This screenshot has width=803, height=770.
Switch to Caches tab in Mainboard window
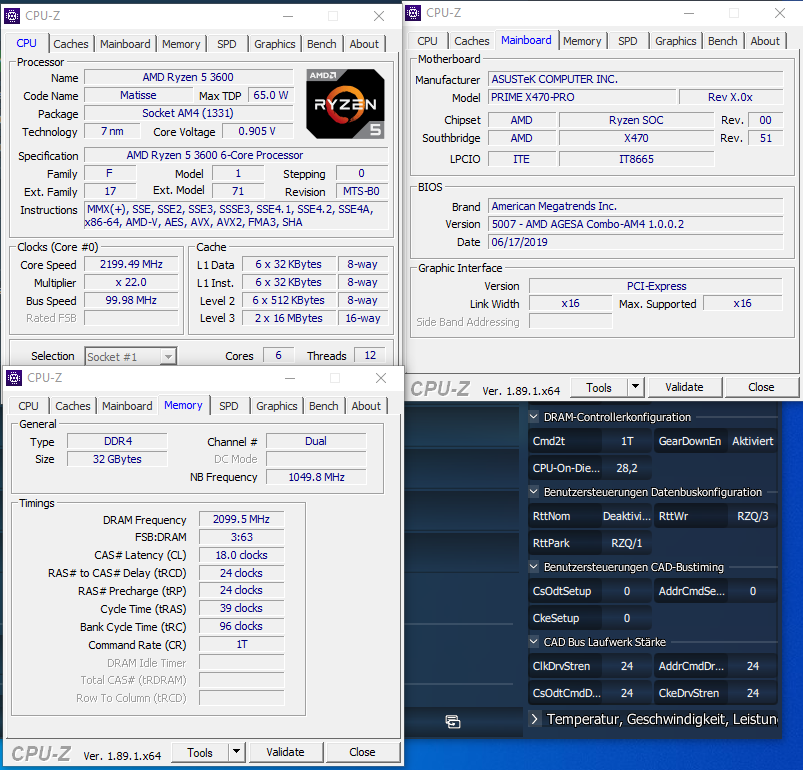coord(472,41)
